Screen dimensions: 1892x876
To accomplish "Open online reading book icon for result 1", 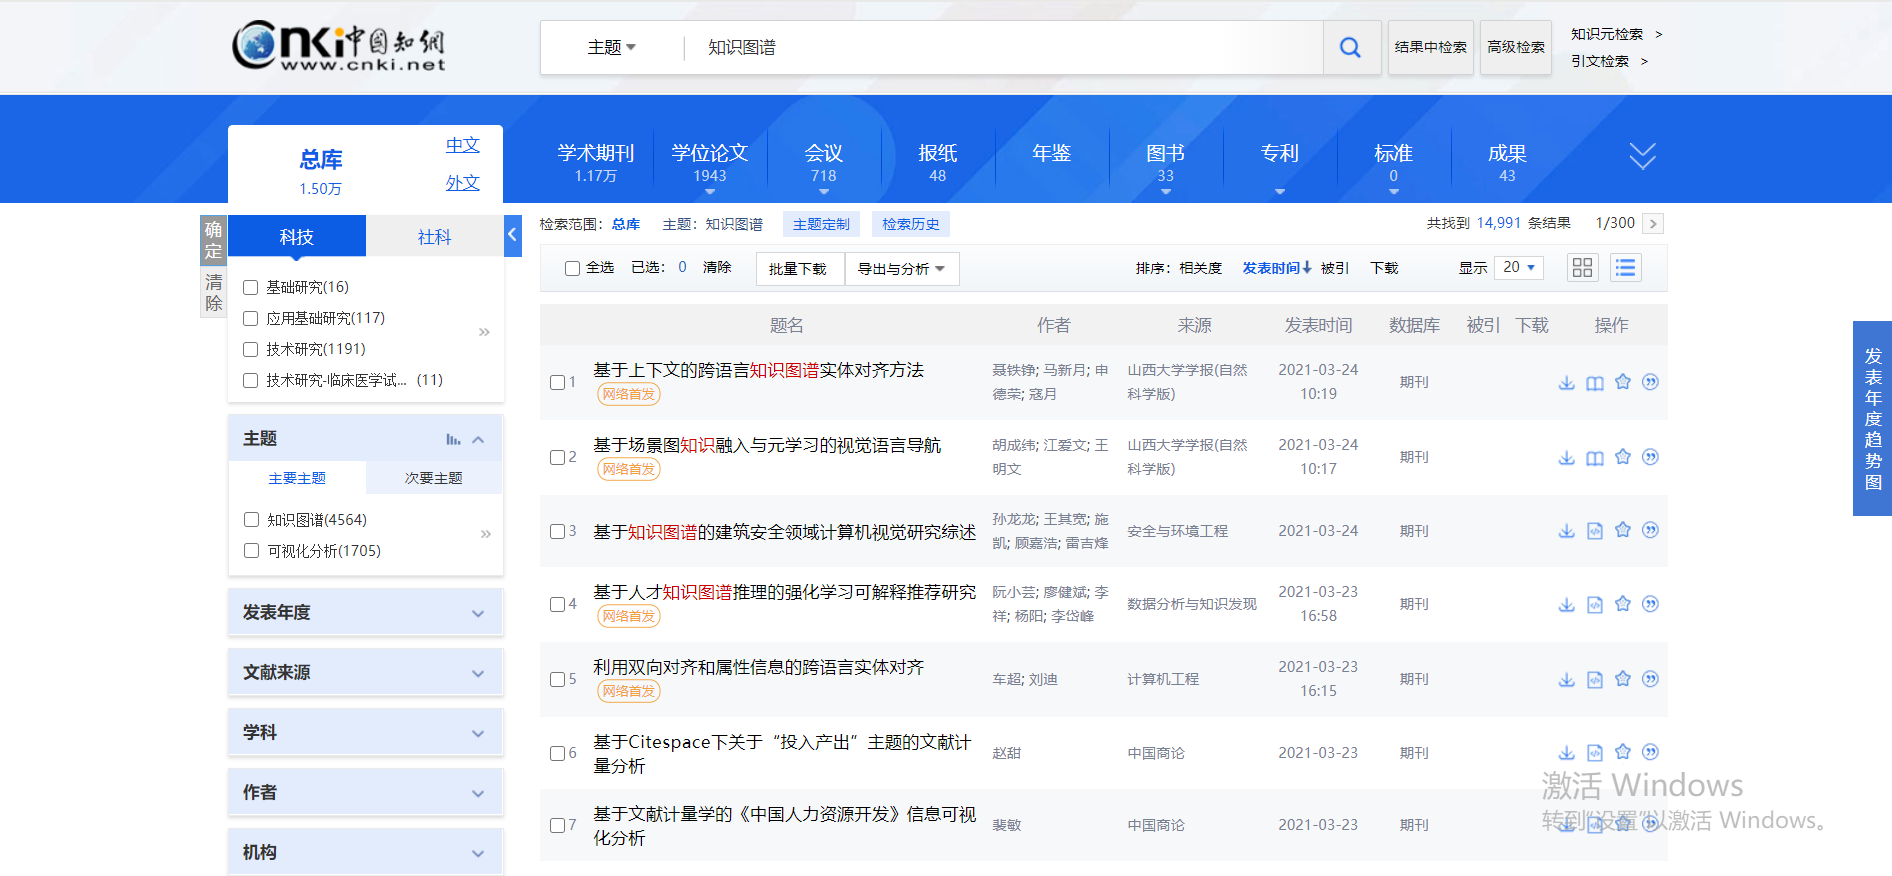I will coord(1595,382).
